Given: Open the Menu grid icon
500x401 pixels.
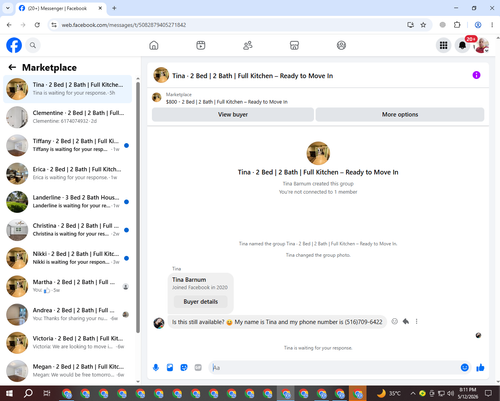Looking at the screenshot, I should click(x=443, y=45).
